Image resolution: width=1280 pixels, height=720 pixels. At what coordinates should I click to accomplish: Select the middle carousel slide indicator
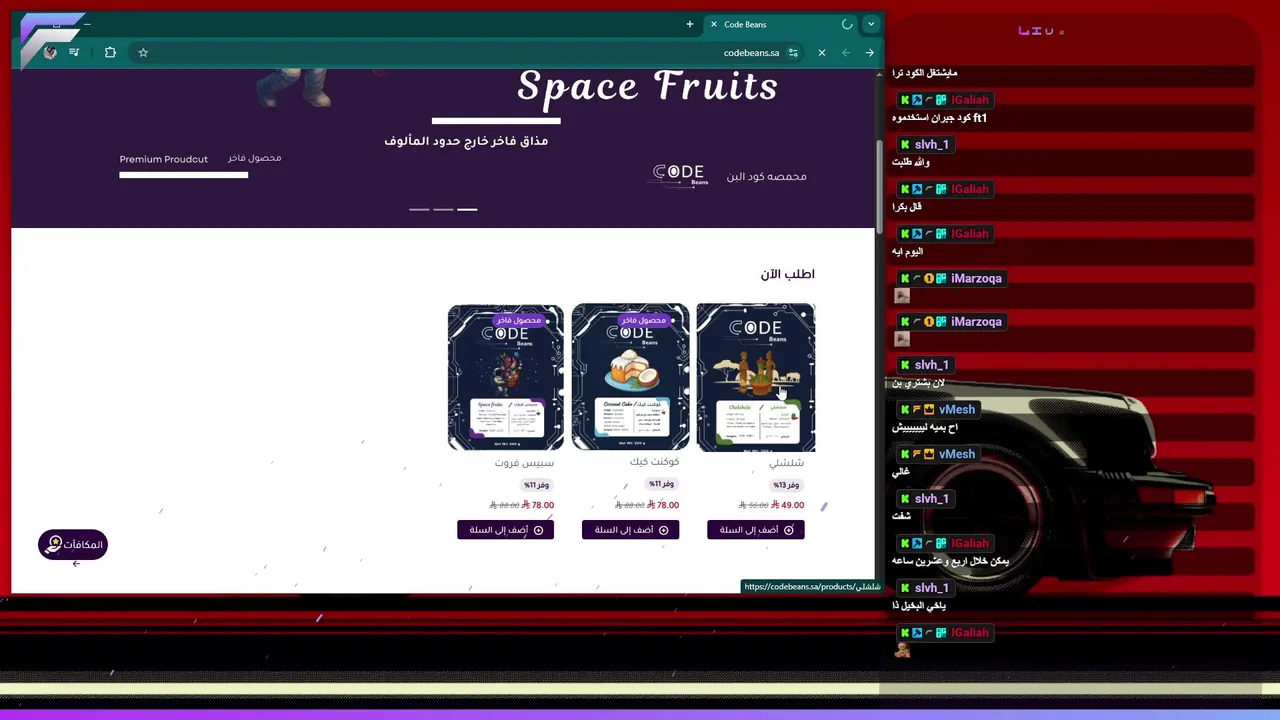pyautogui.click(x=443, y=209)
